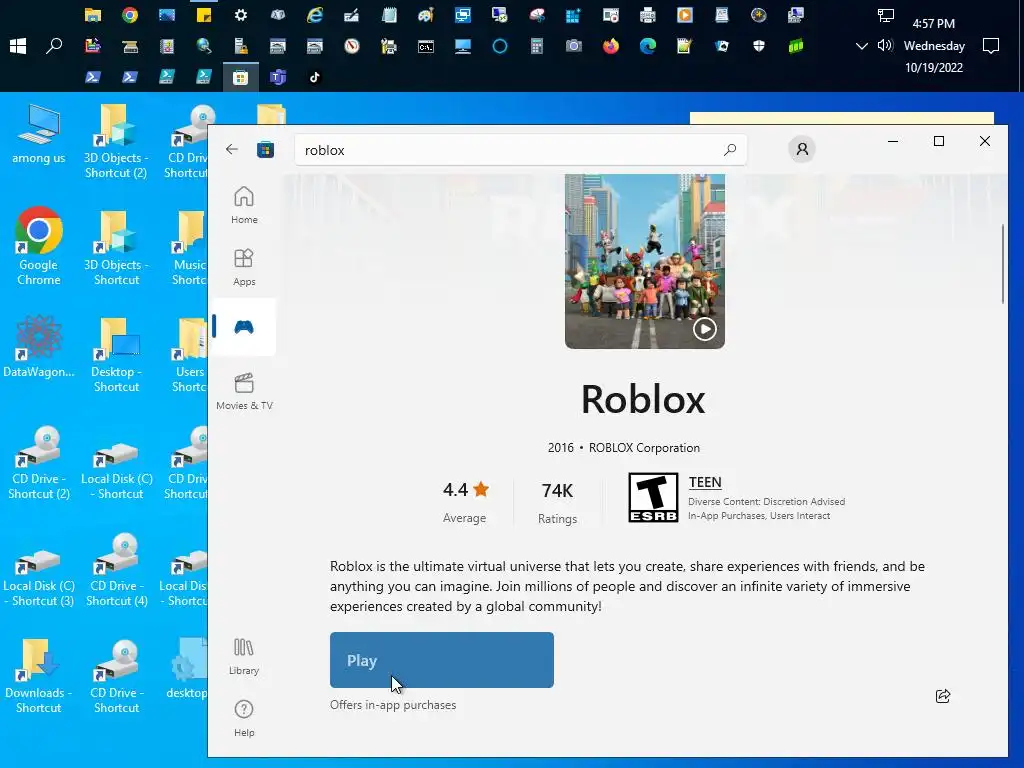Launch File Explorer from taskbar

(93, 14)
